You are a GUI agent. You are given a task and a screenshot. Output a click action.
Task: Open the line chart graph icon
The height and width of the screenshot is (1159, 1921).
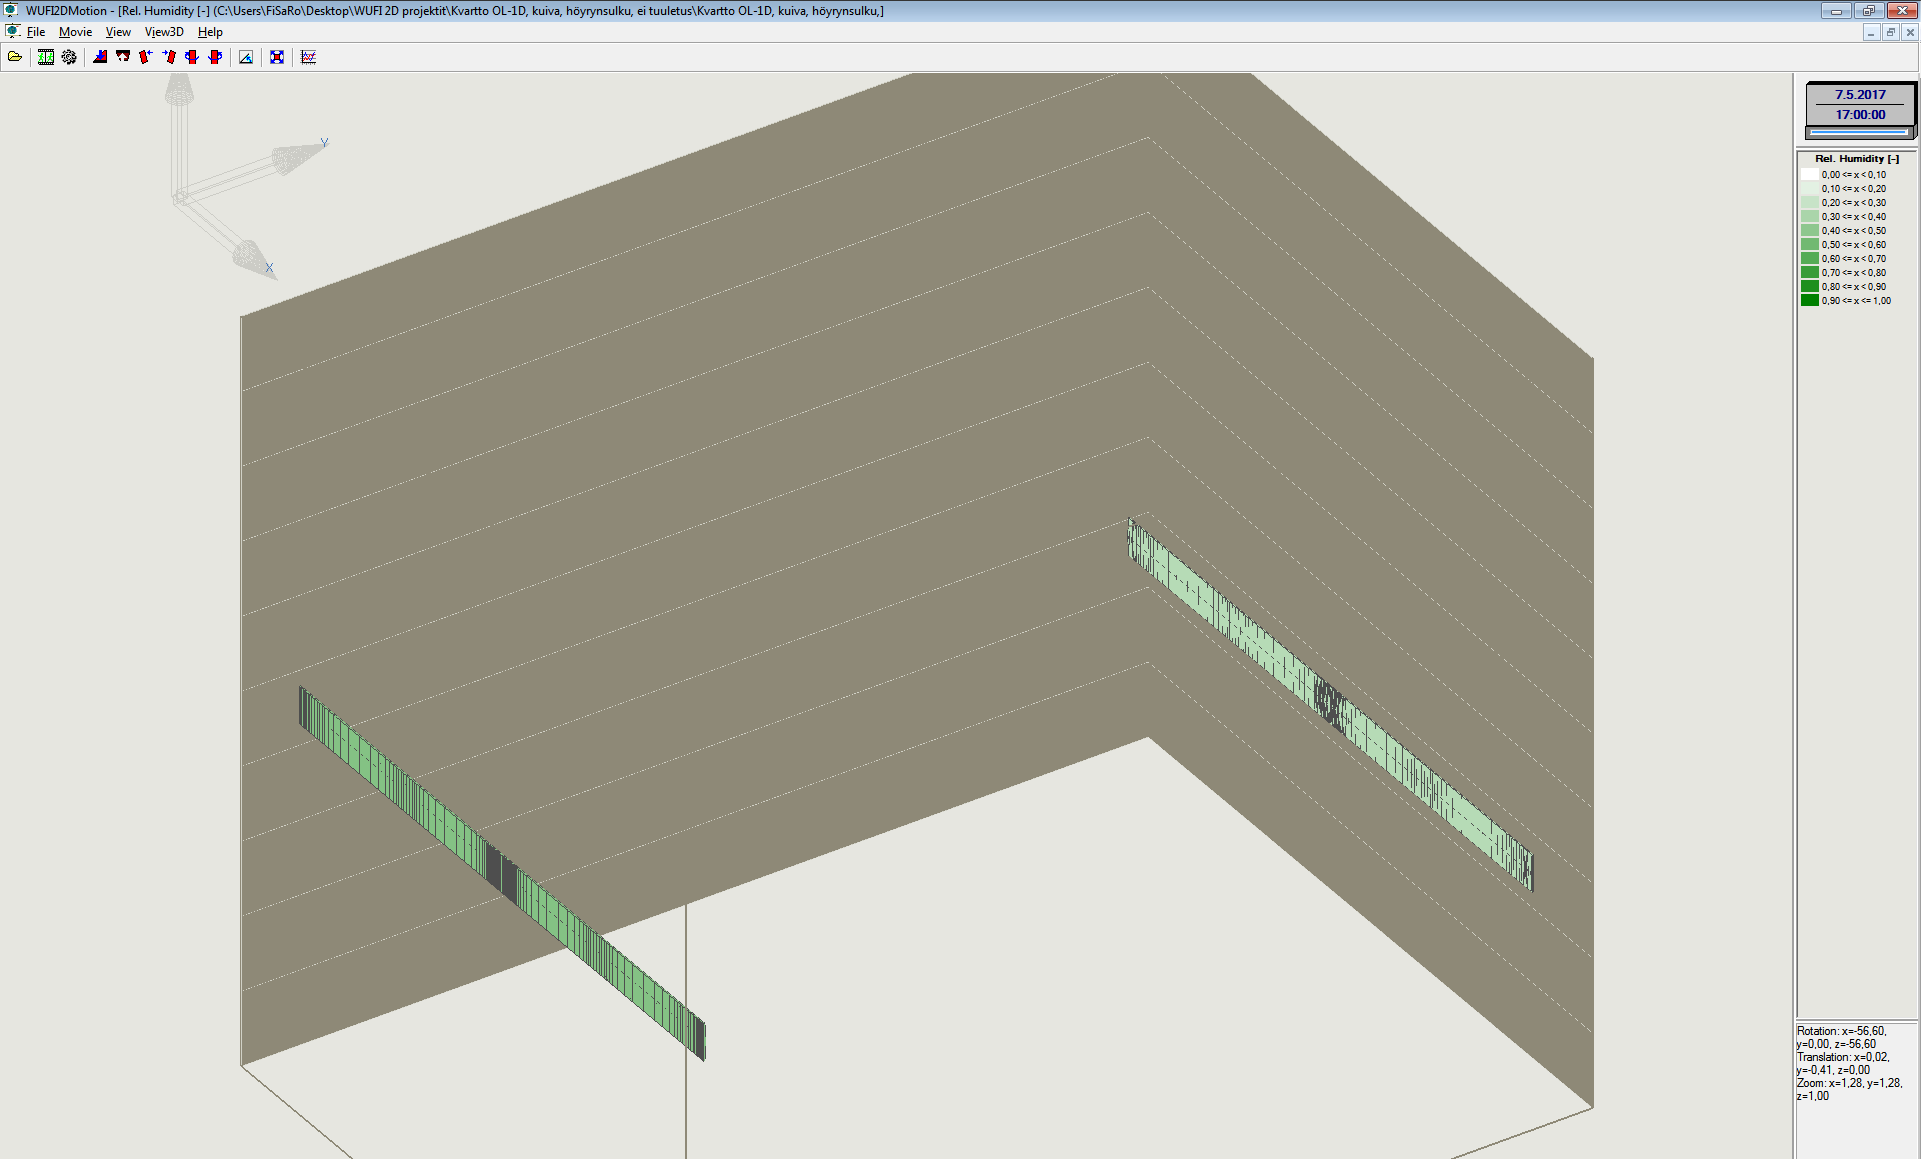[x=309, y=57]
